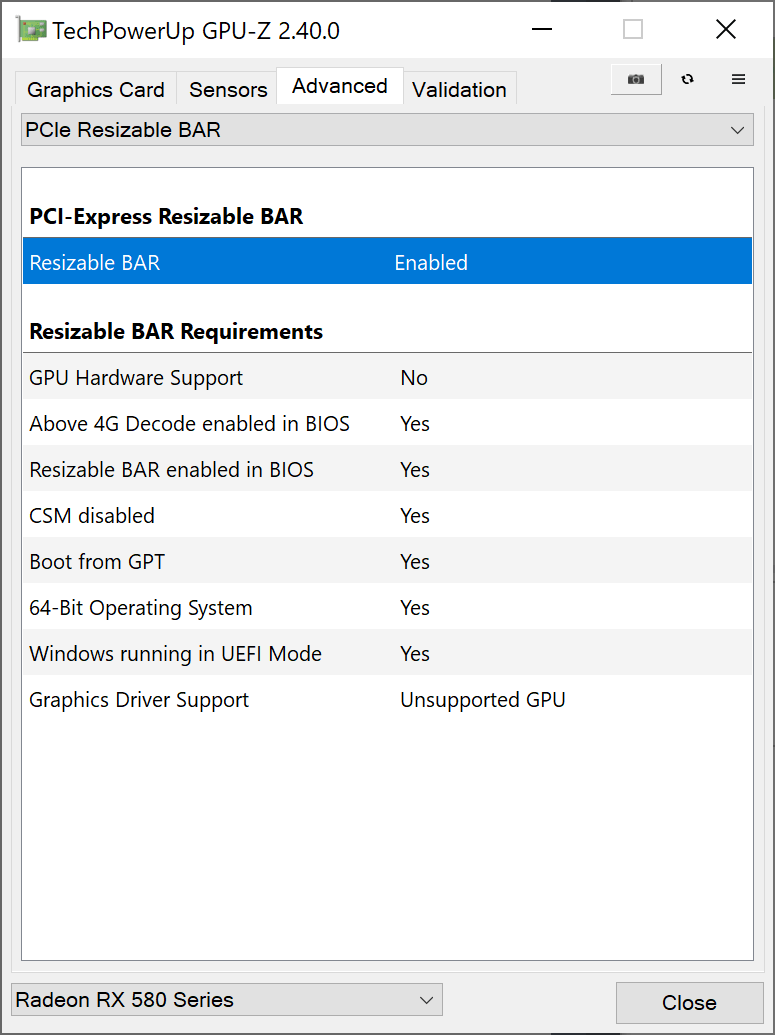Click the GPU Hardware Support row
This screenshot has width=775, height=1035.
click(387, 378)
